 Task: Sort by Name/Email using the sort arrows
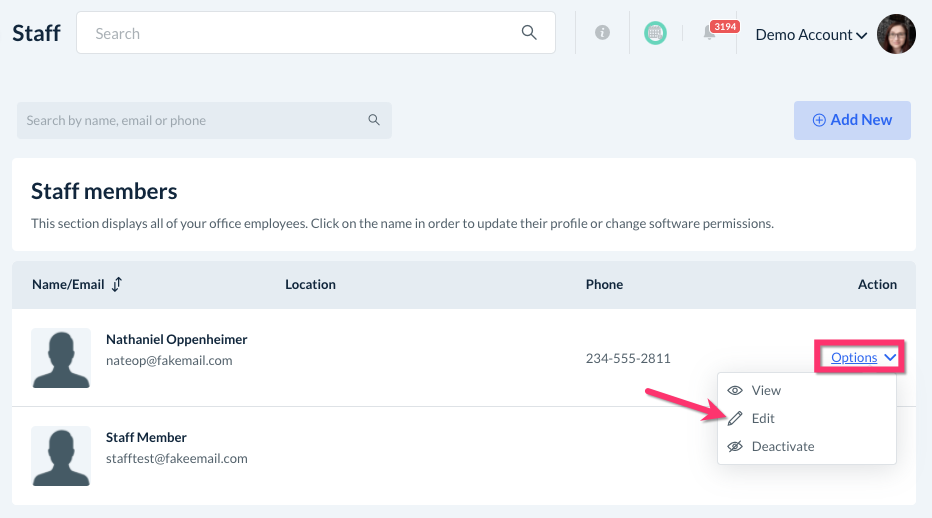117,284
